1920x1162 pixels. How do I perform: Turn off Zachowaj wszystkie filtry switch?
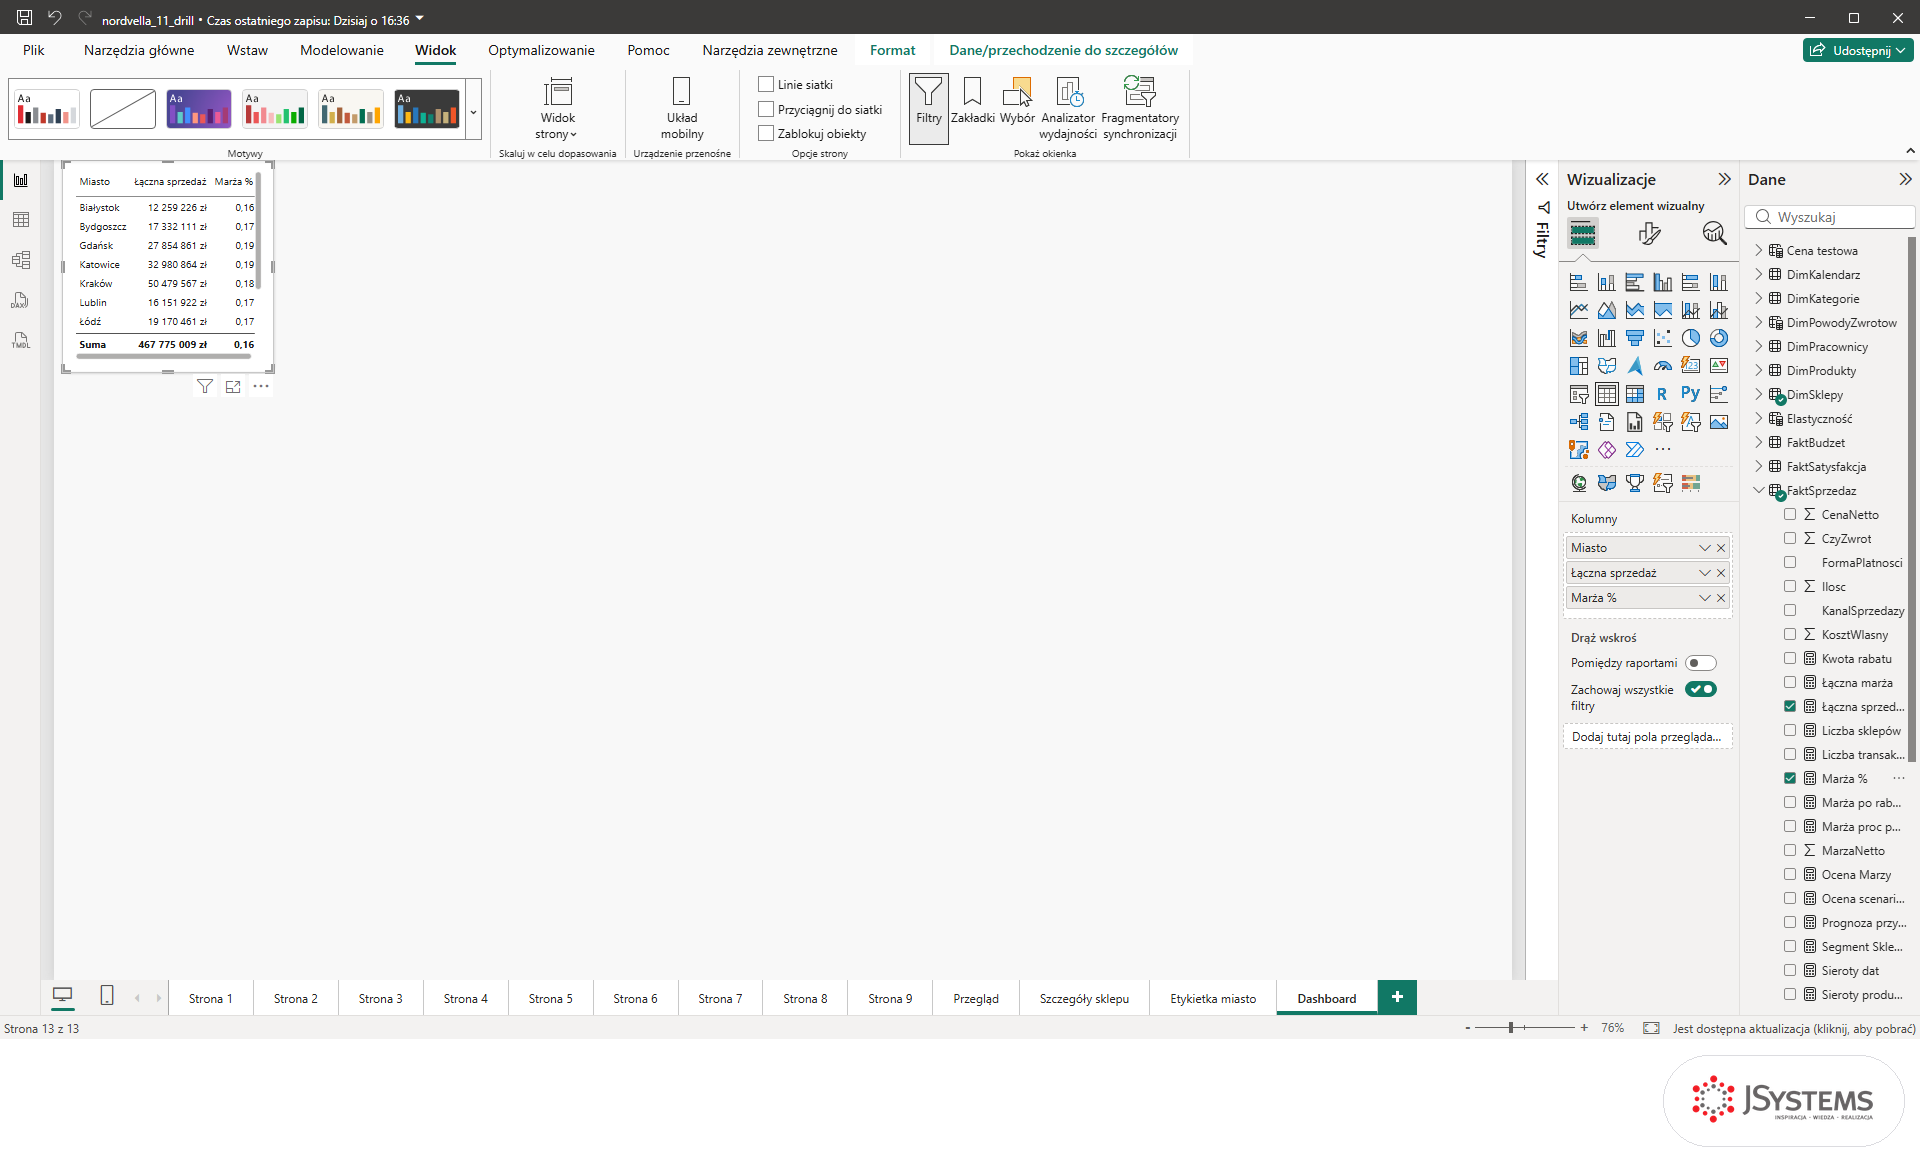[1701, 689]
